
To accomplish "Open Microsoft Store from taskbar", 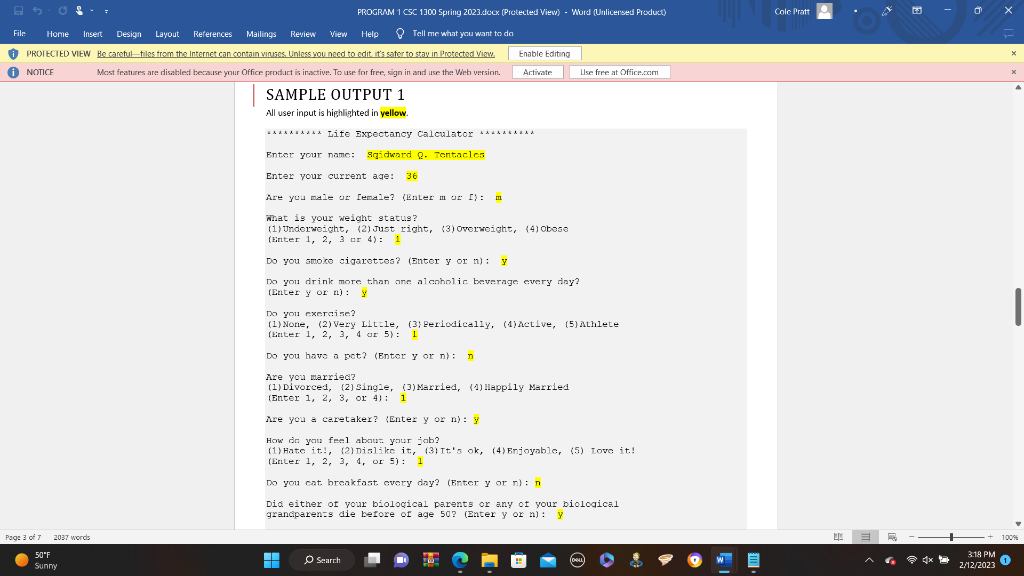I will point(519,560).
